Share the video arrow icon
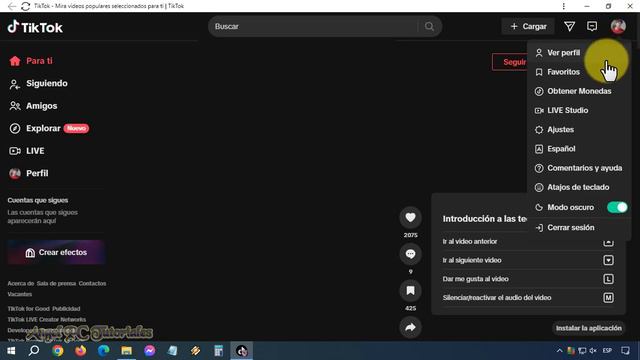 click(x=410, y=327)
